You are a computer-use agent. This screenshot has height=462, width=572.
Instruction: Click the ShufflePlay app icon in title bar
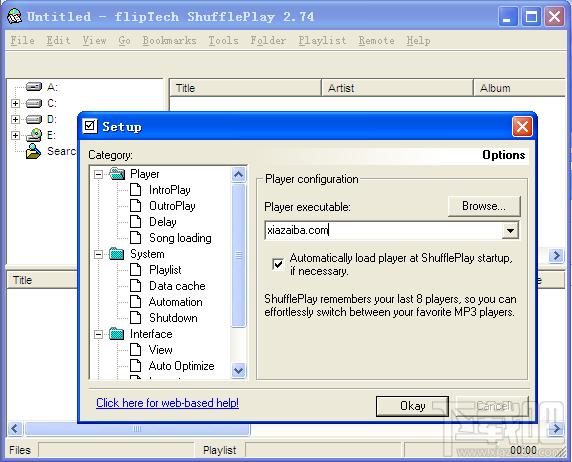point(14,16)
